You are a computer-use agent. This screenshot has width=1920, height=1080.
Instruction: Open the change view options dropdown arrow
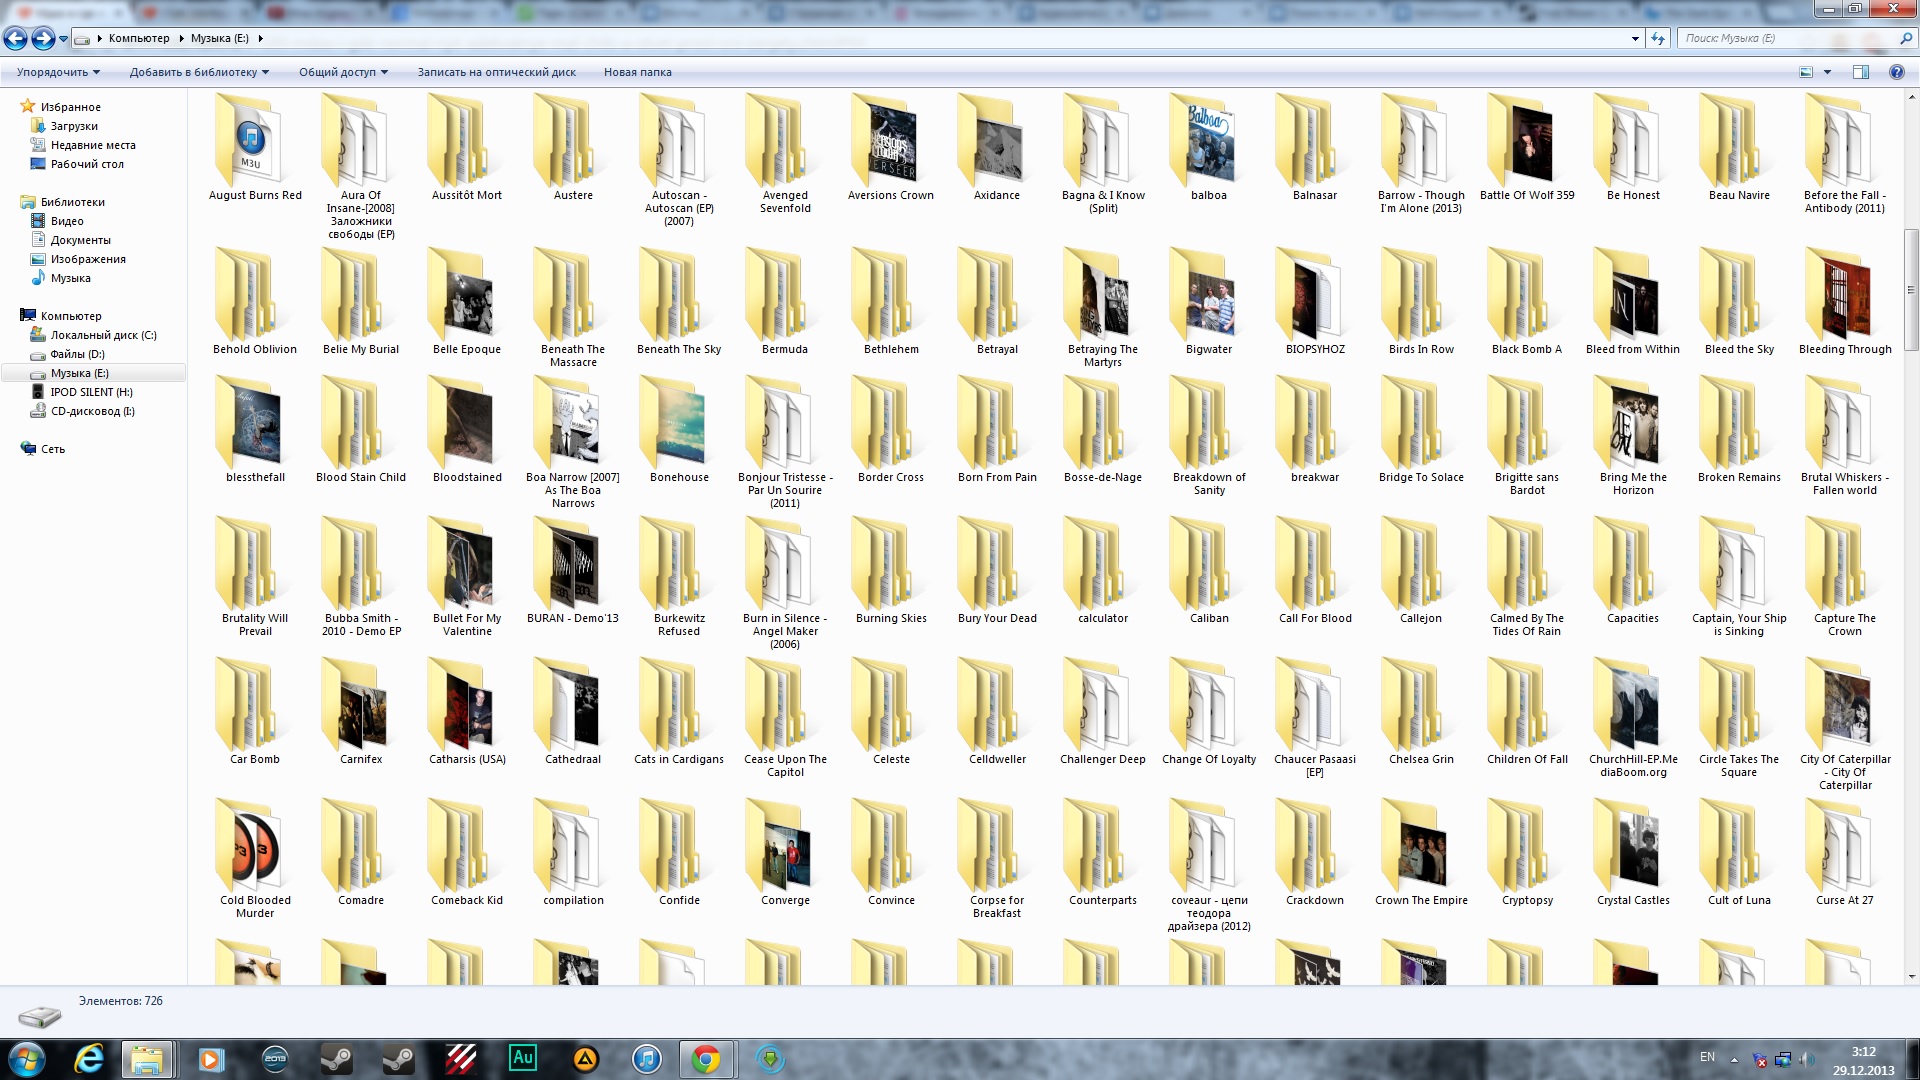(1827, 72)
